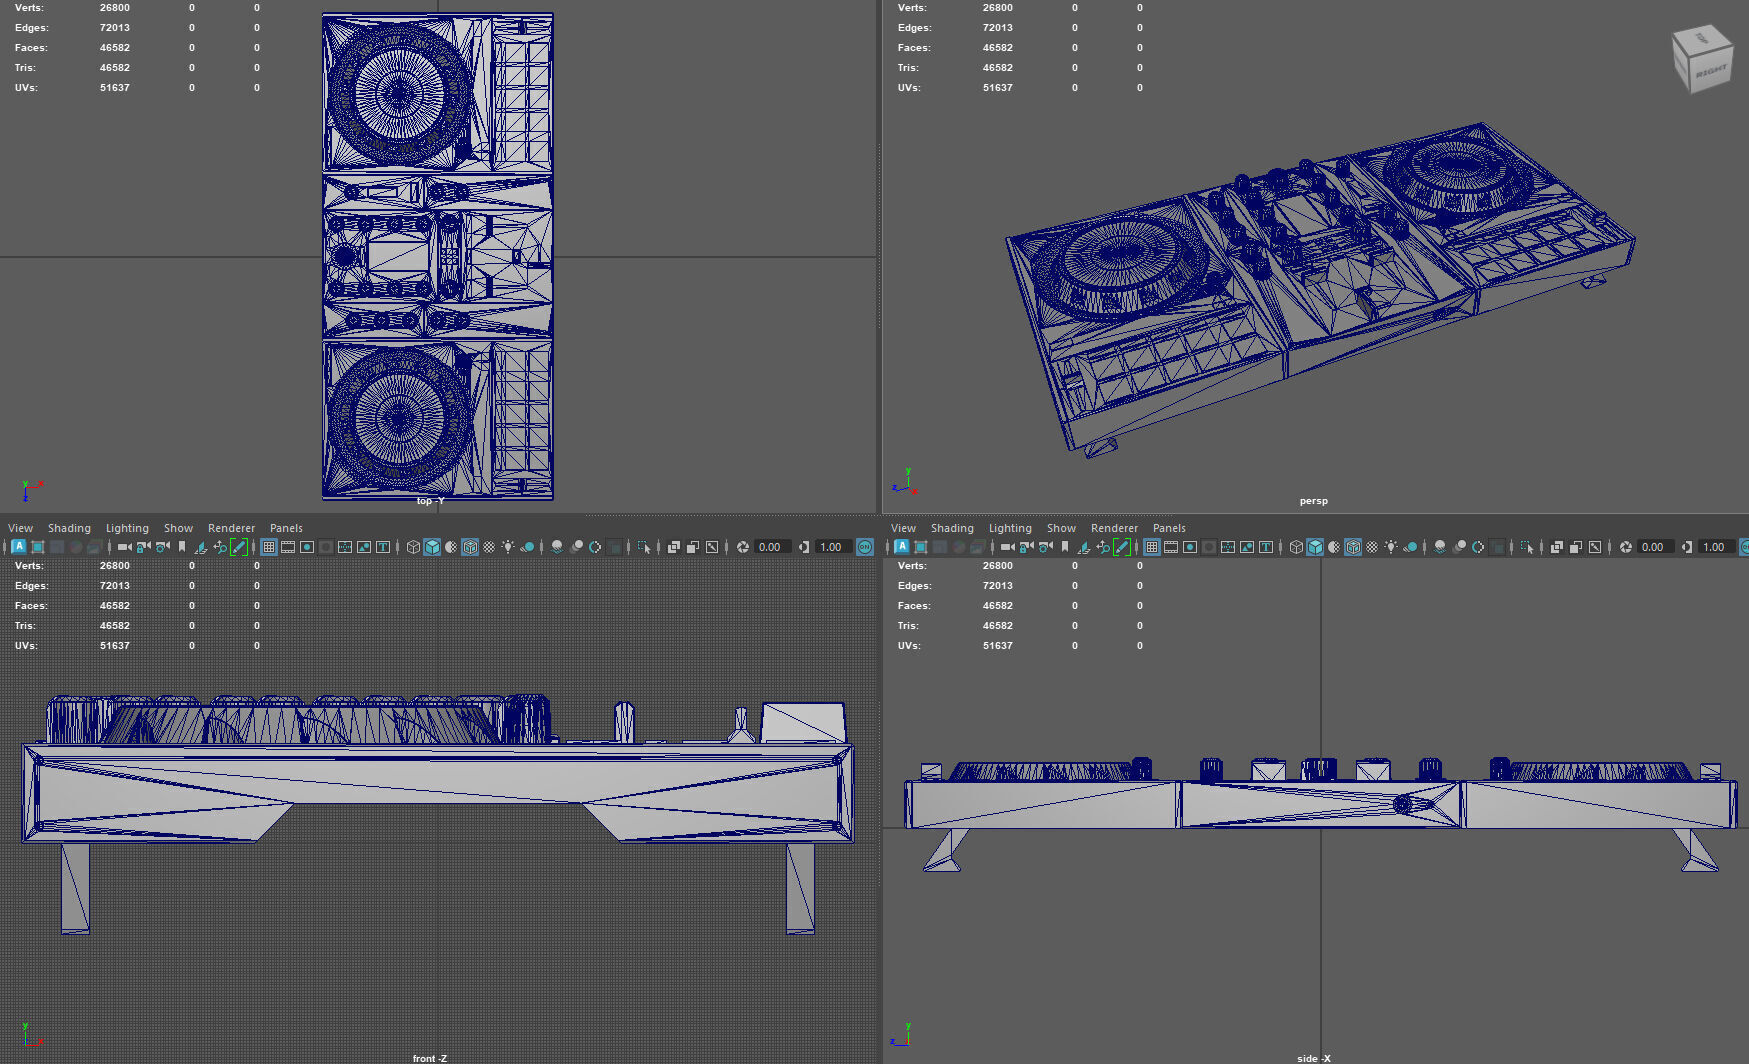Toggle Grid display in side viewport toolbar

point(1152,547)
